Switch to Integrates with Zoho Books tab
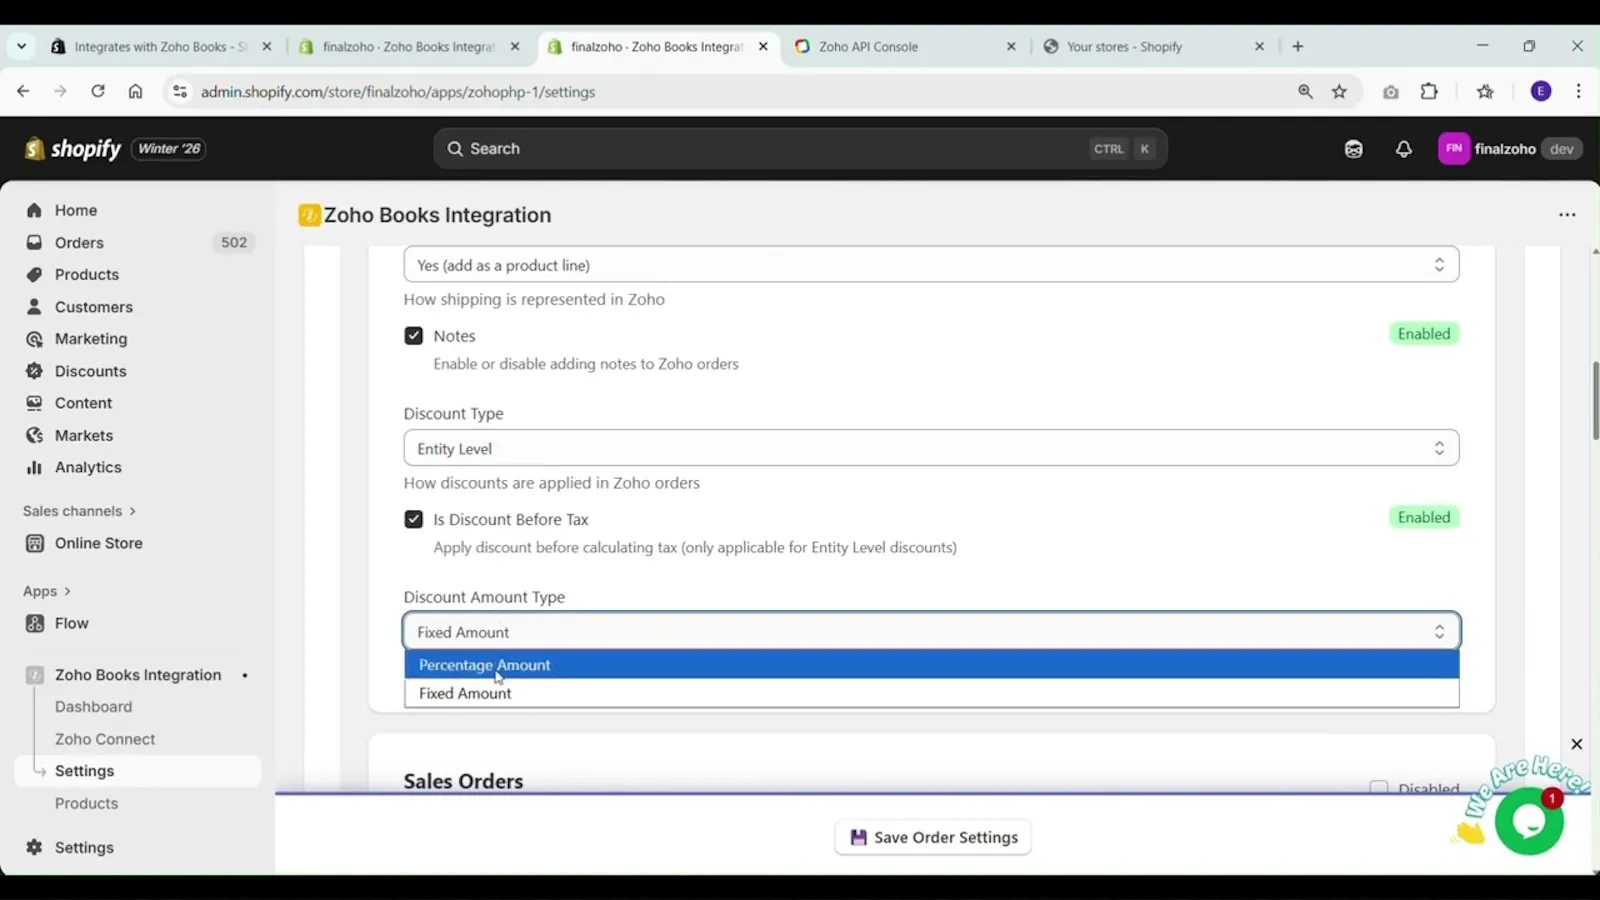The image size is (1600, 900). coord(159,46)
